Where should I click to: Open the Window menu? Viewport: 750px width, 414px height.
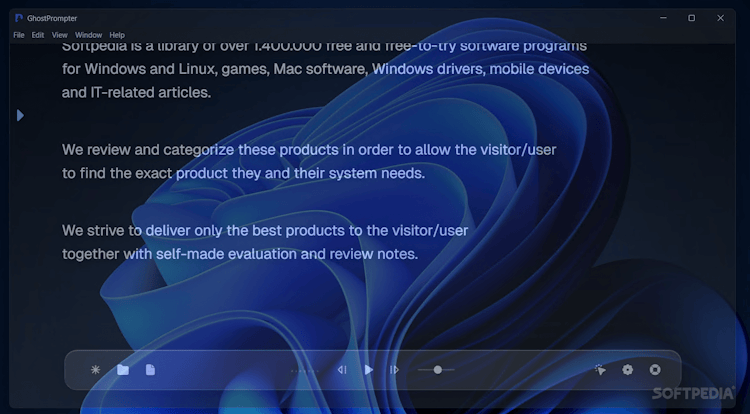coord(88,35)
